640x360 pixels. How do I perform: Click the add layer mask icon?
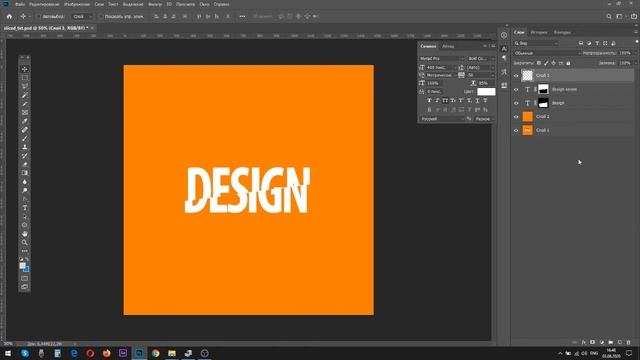pyautogui.click(x=593, y=342)
